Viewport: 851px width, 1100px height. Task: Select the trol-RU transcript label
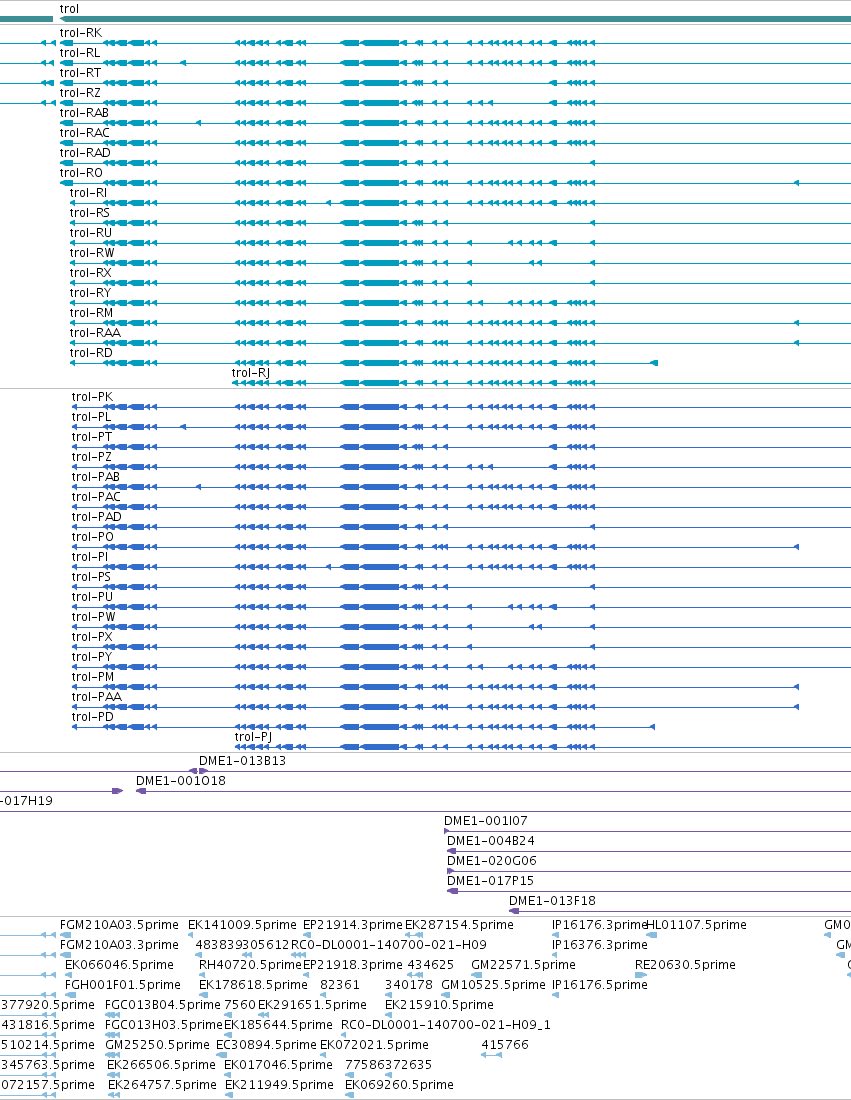(x=91, y=233)
